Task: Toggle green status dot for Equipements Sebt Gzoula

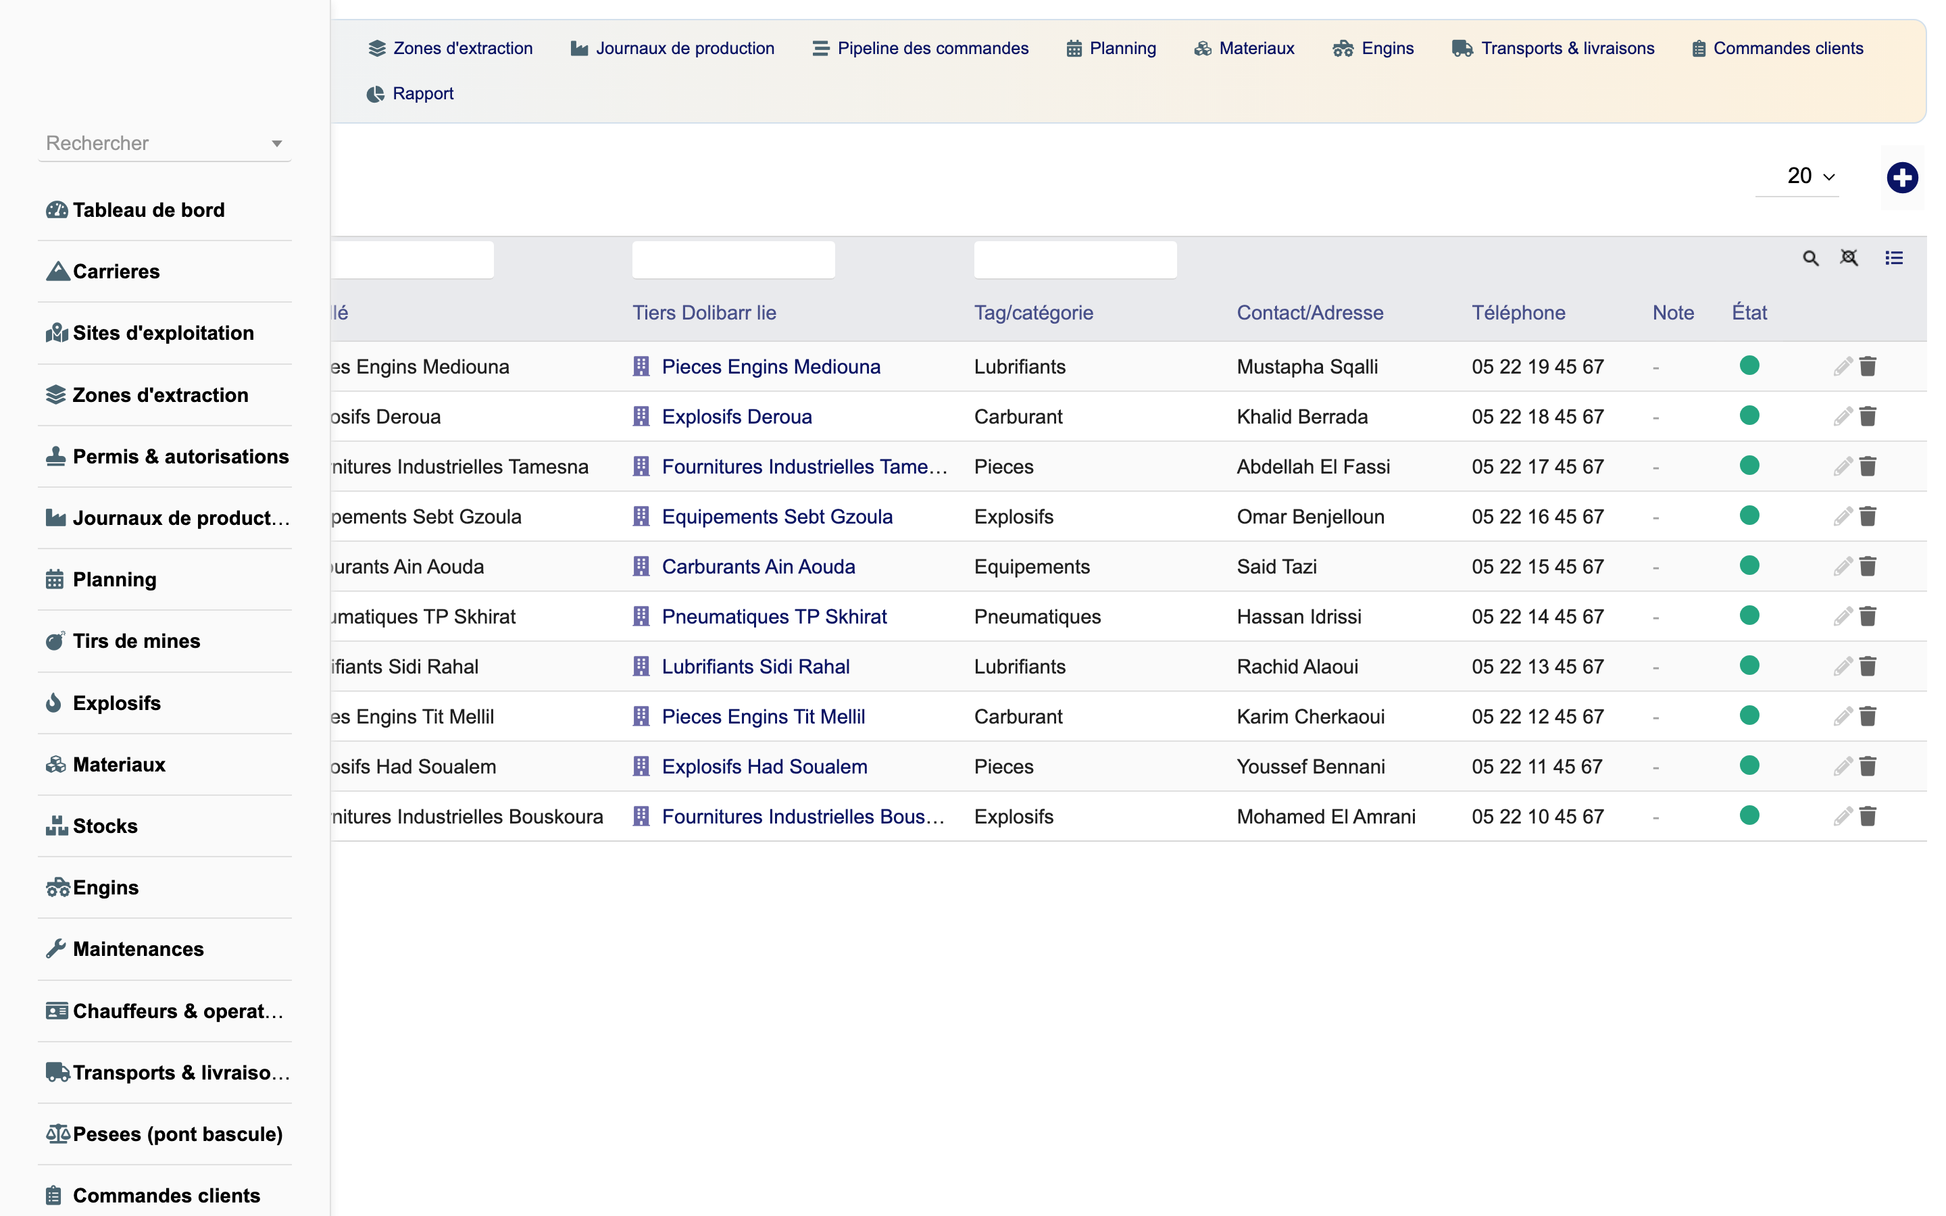Action: 1749,516
